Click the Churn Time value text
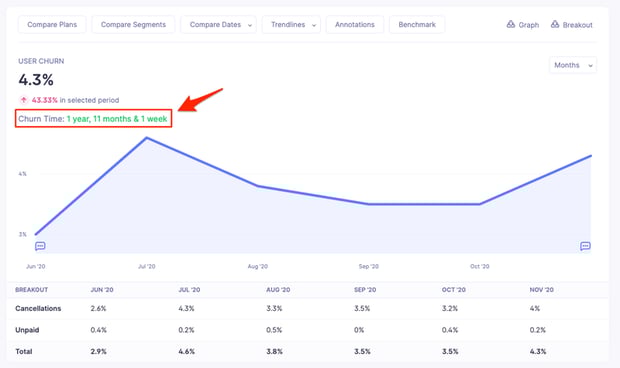The width and height of the screenshot is (620, 368). (x=117, y=119)
